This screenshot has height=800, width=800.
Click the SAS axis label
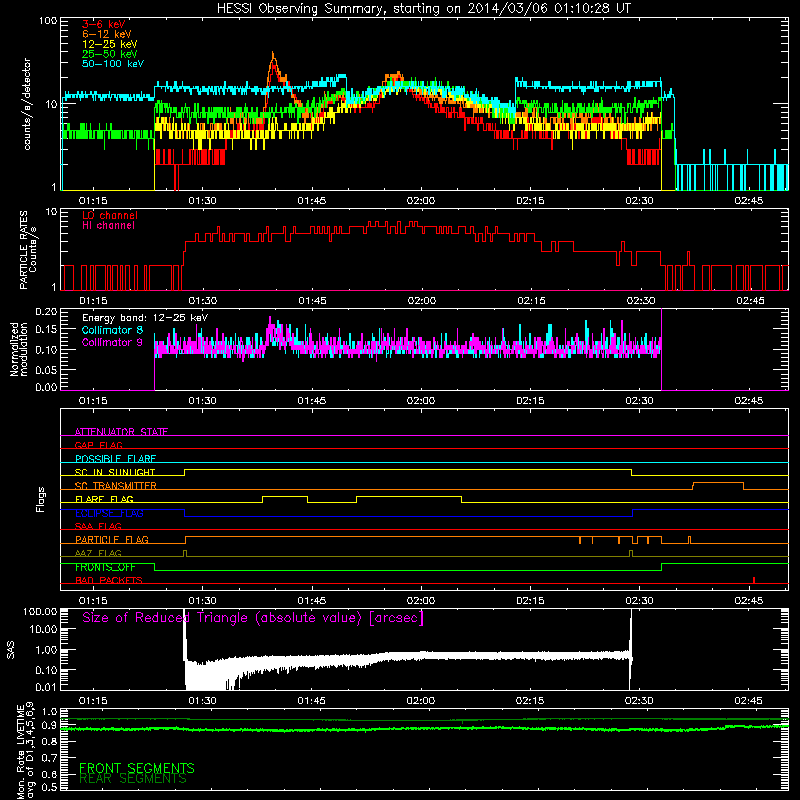click(x=11, y=650)
